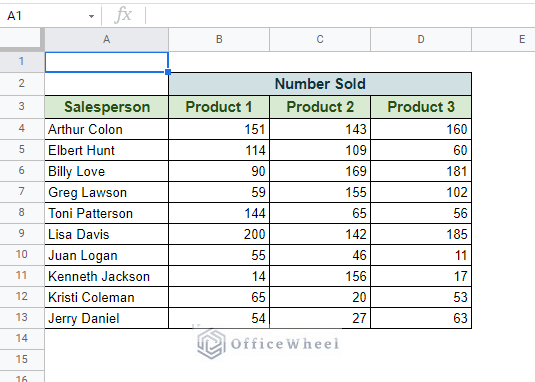The image size is (535, 382).
Task: Select the 'Lisa Davis' cell
Action: point(106,234)
